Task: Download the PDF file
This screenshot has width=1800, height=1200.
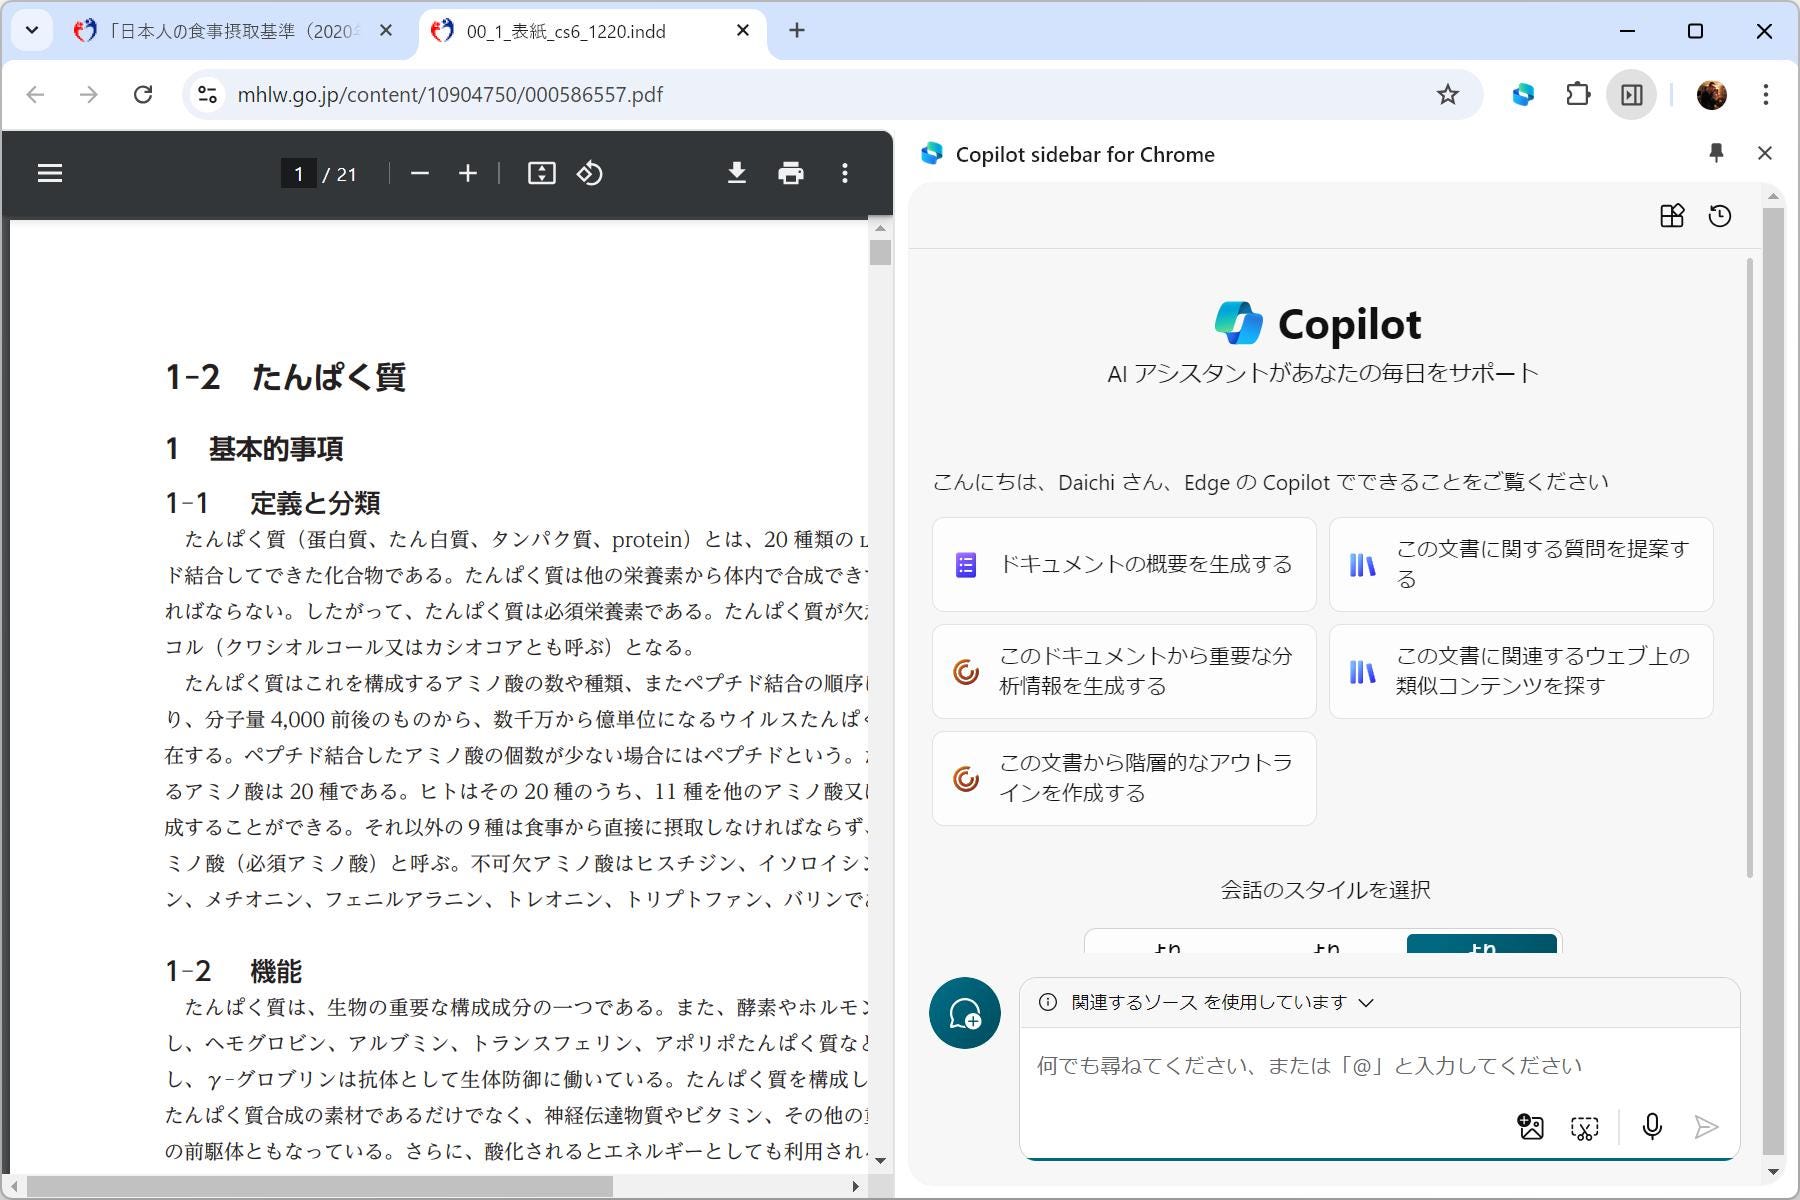Action: 737,173
